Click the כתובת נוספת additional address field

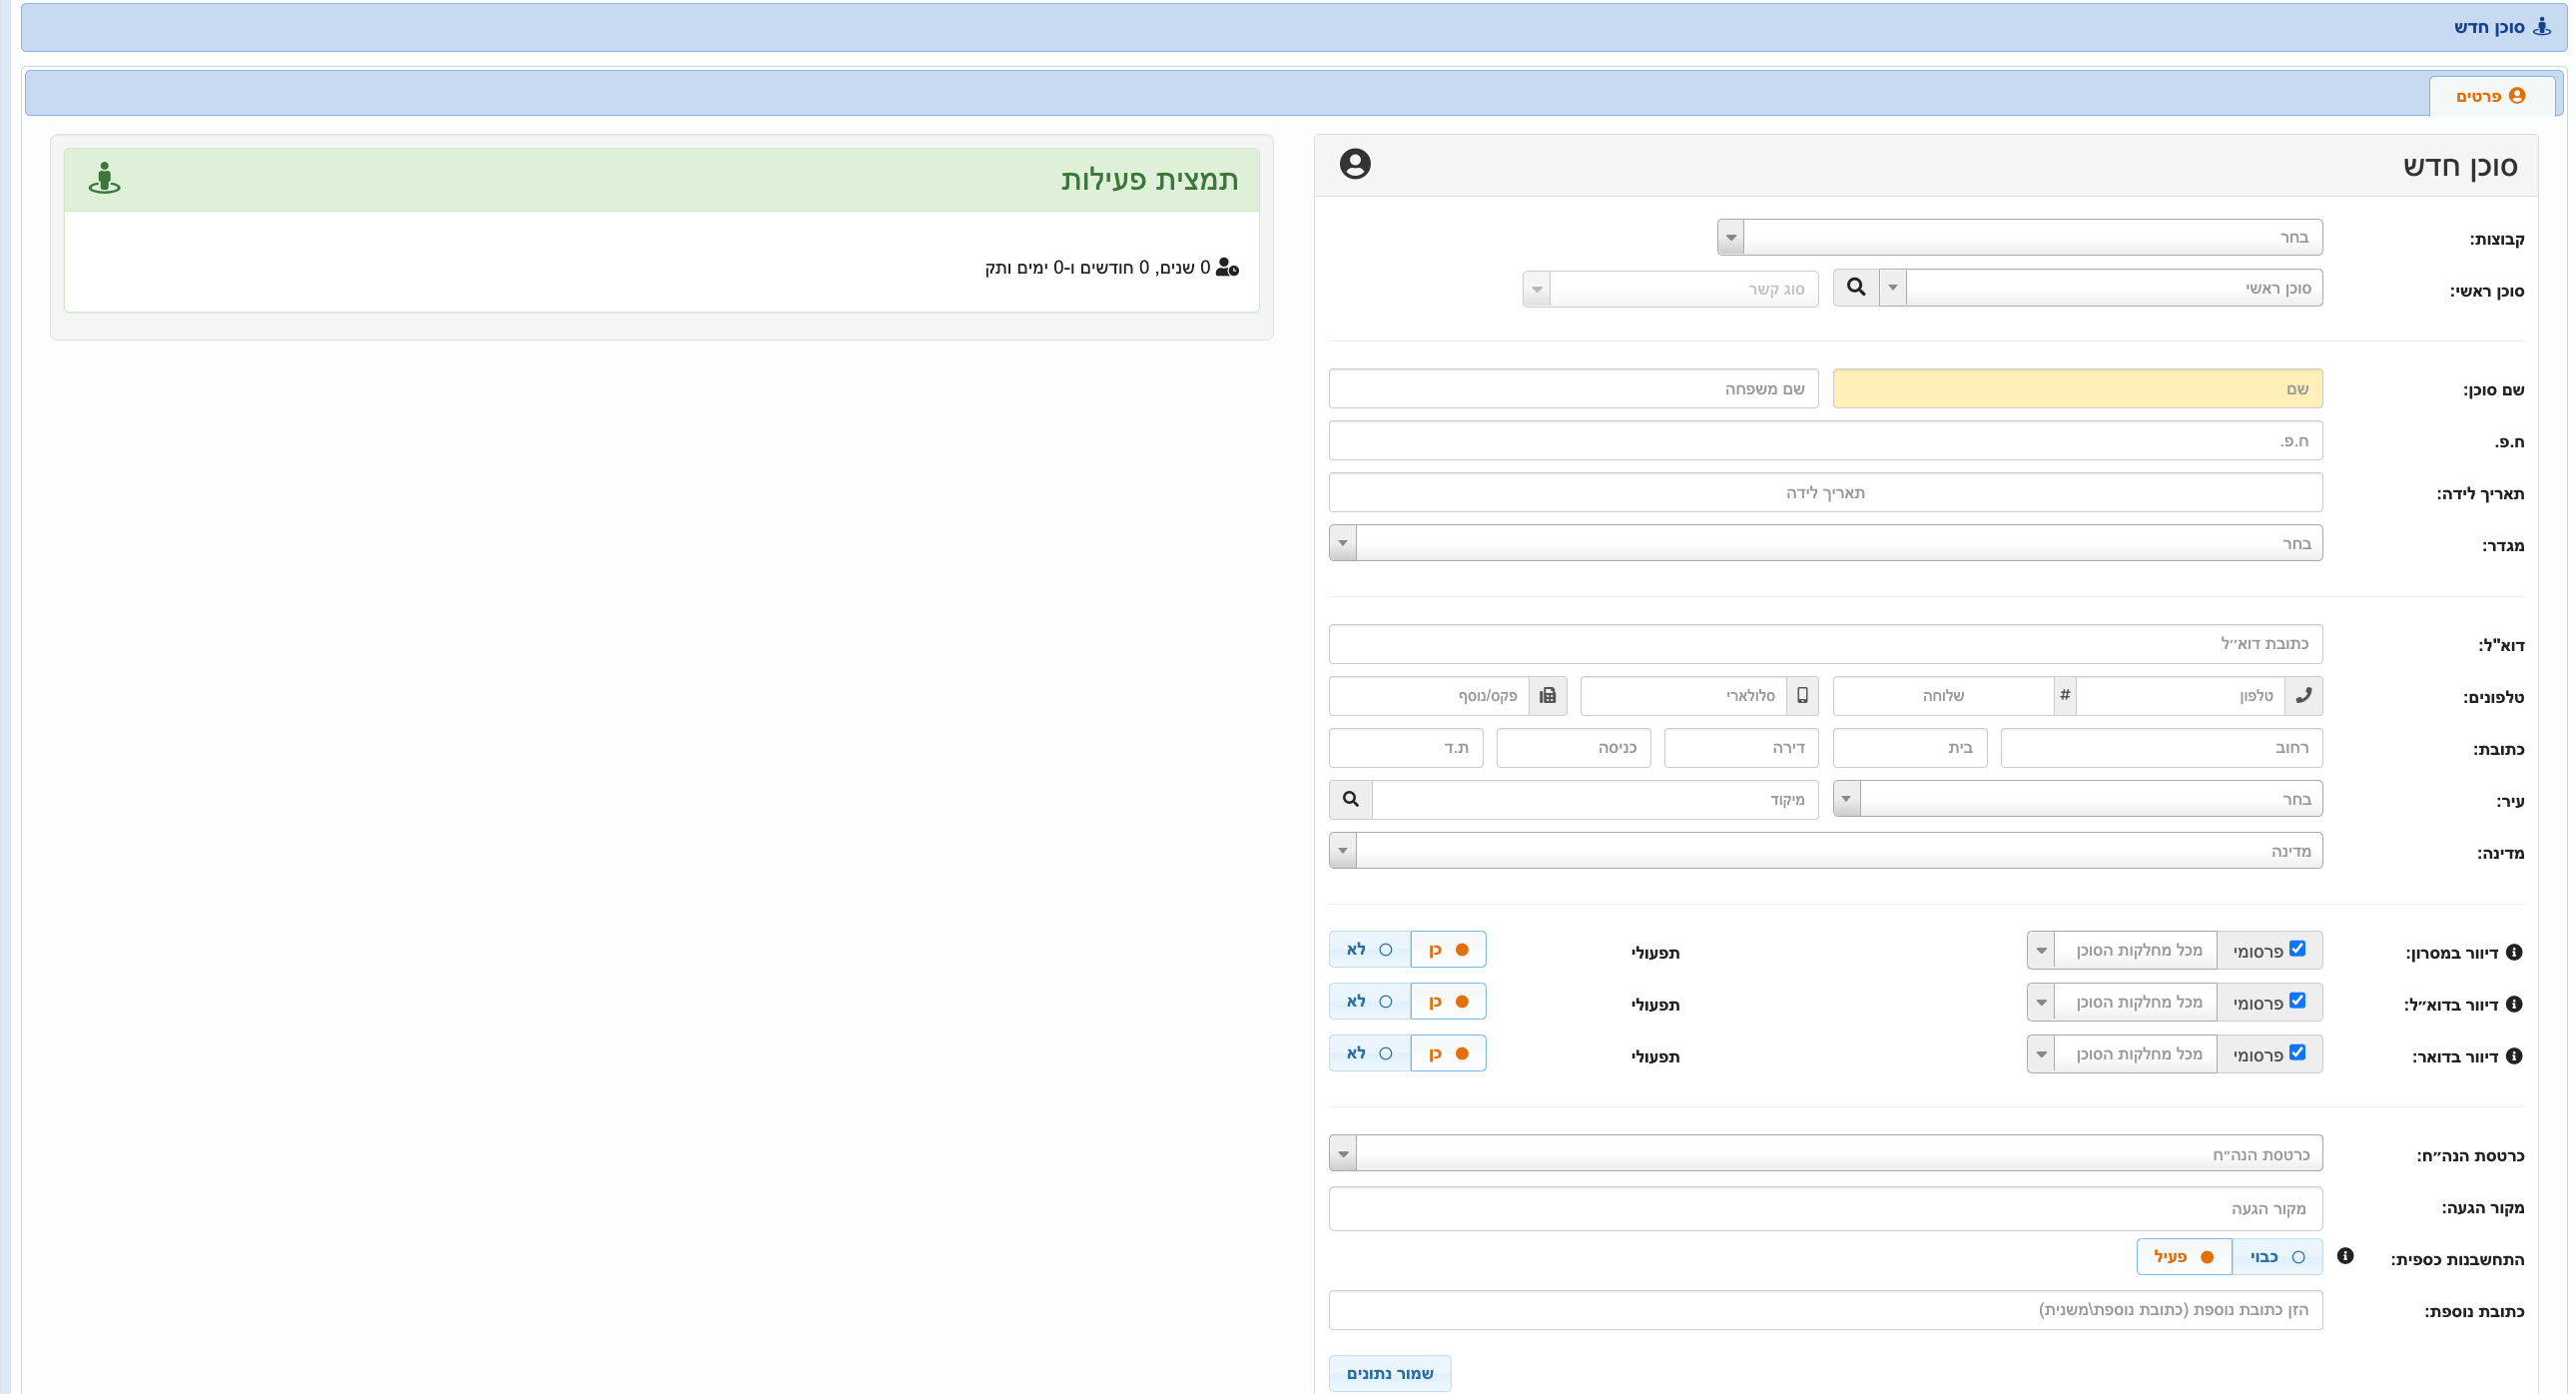click(1826, 1310)
